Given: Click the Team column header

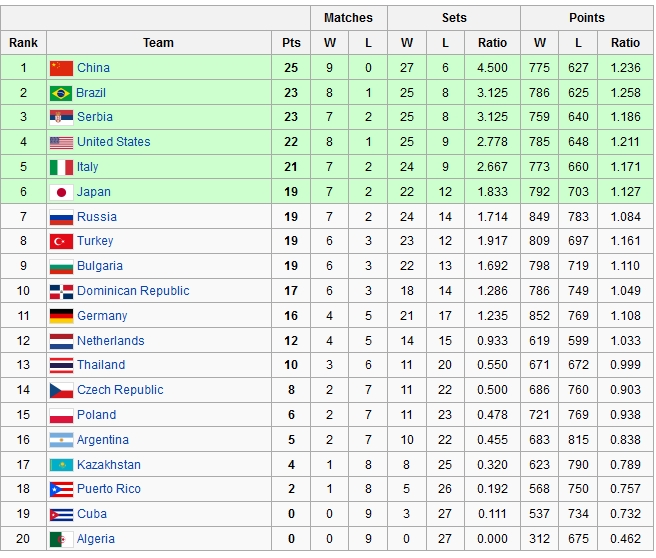Looking at the screenshot, I should (x=158, y=43).
